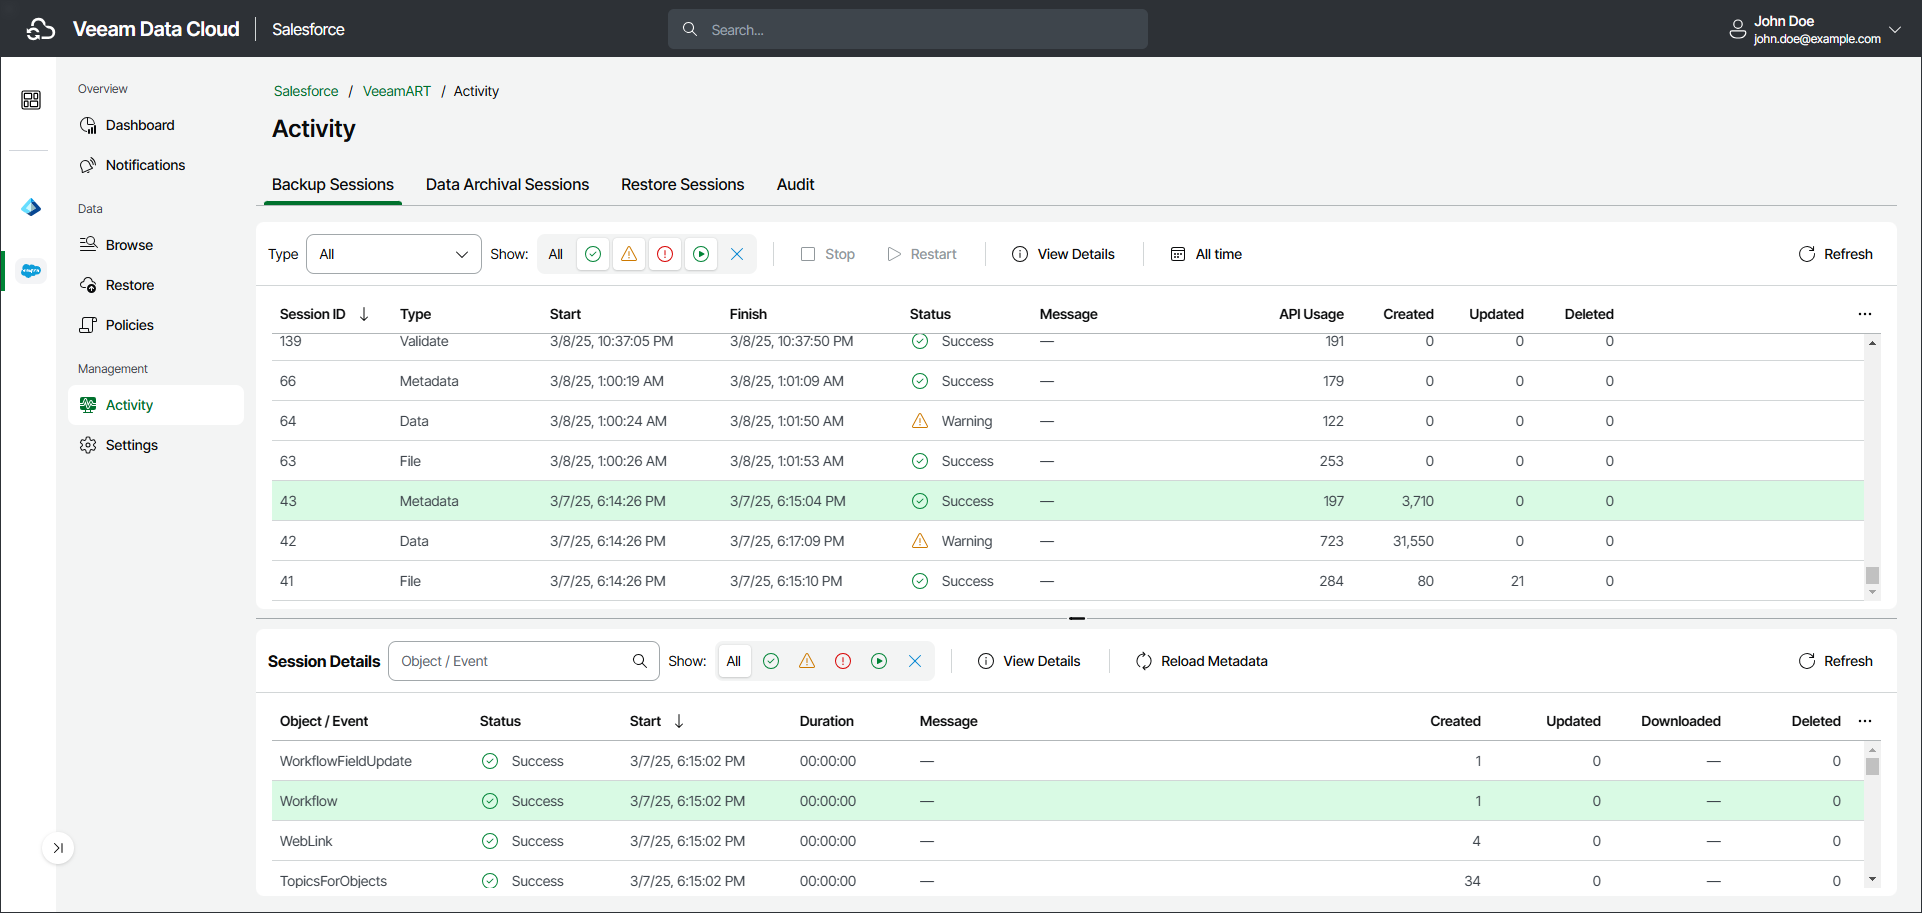Viewport: 1922px width, 913px height.
Task: Click the Salesforce breadcrumb link
Action: click(306, 91)
